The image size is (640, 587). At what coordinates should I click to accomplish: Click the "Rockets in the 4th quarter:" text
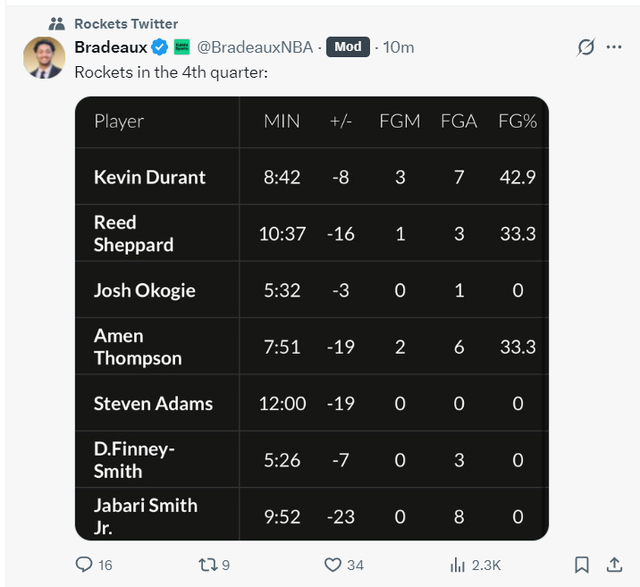171,72
